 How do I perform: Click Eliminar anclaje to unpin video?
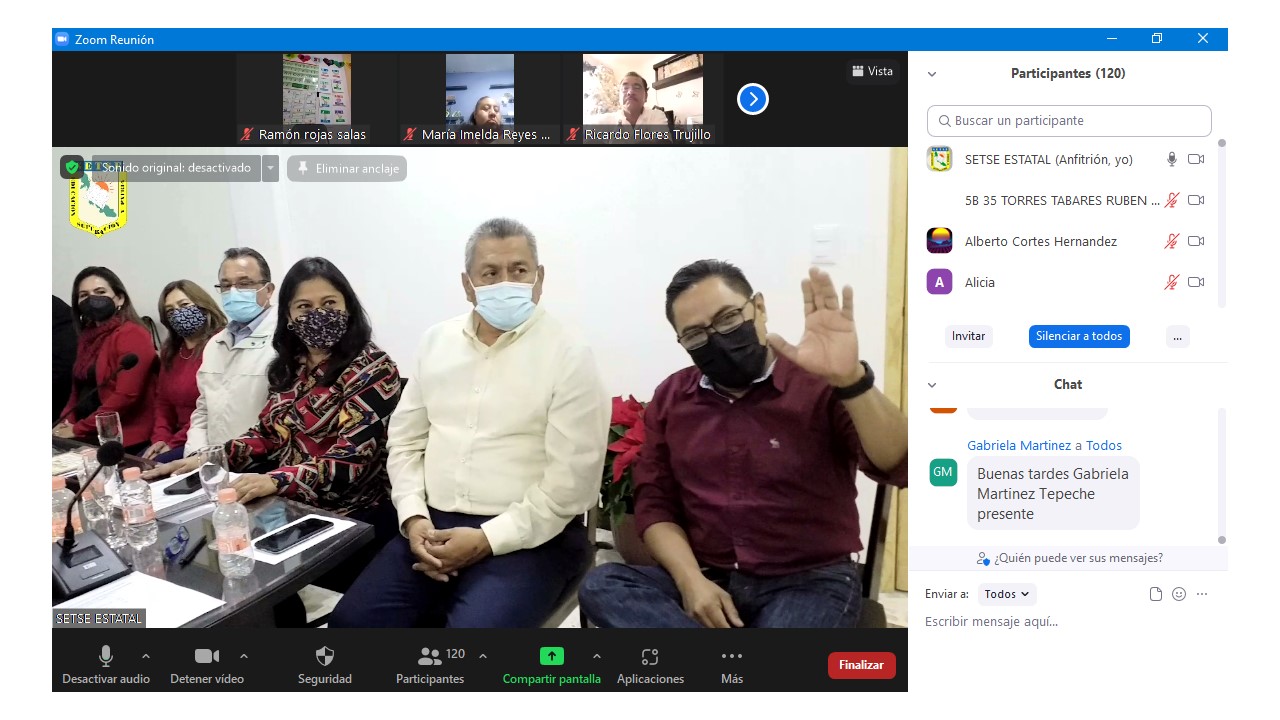(347, 168)
